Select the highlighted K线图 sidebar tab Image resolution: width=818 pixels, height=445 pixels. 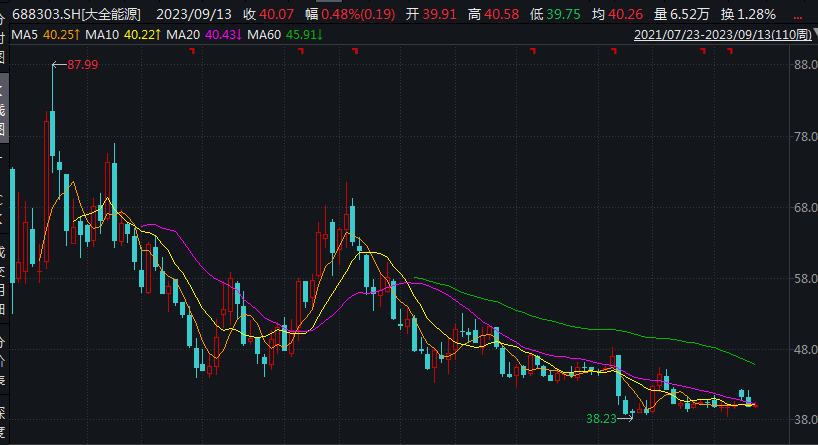[x=3, y=108]
